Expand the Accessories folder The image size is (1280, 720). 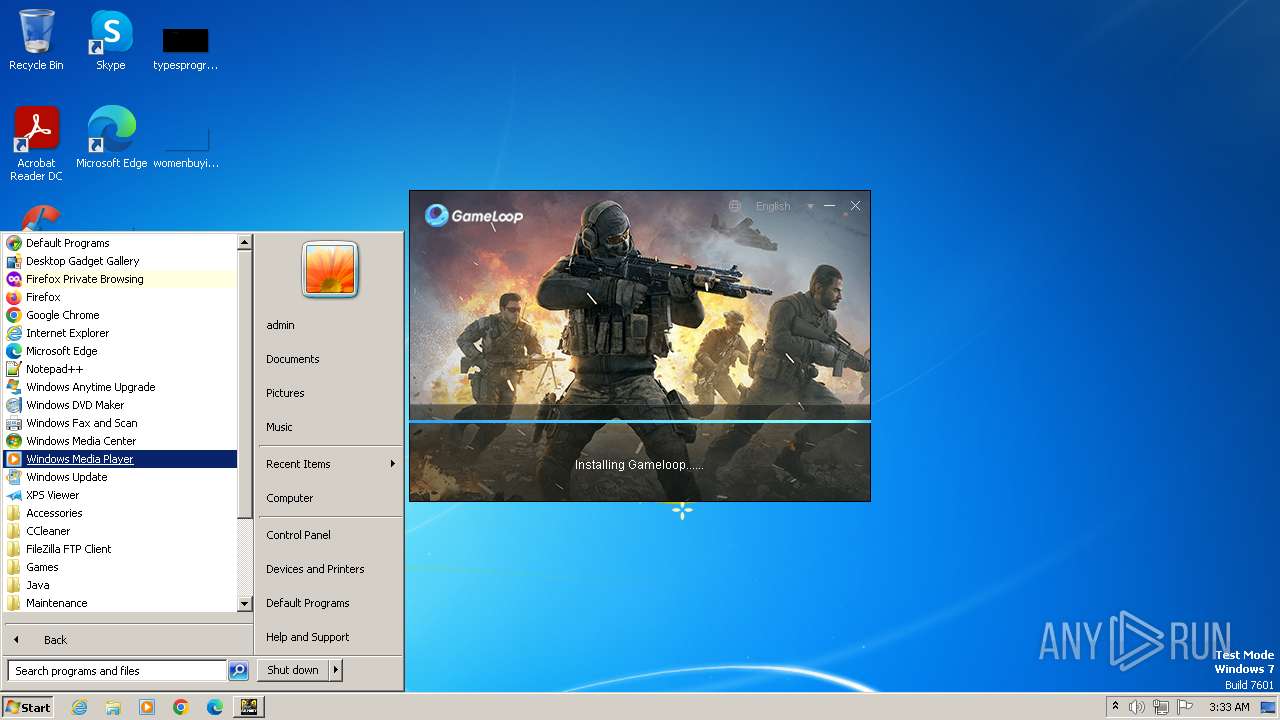(120, 513)
